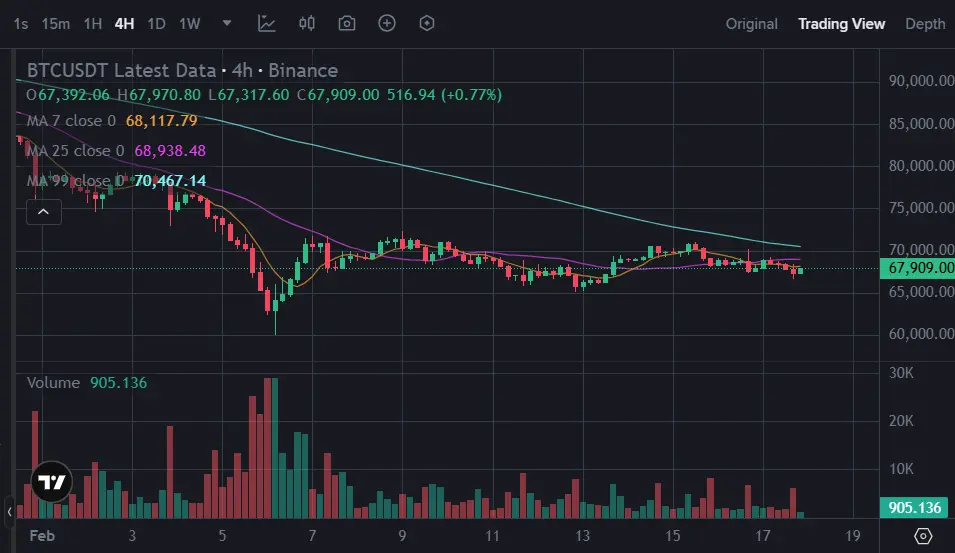Click the 9 date axis label
955x553 pixels.
click(402, 536)
